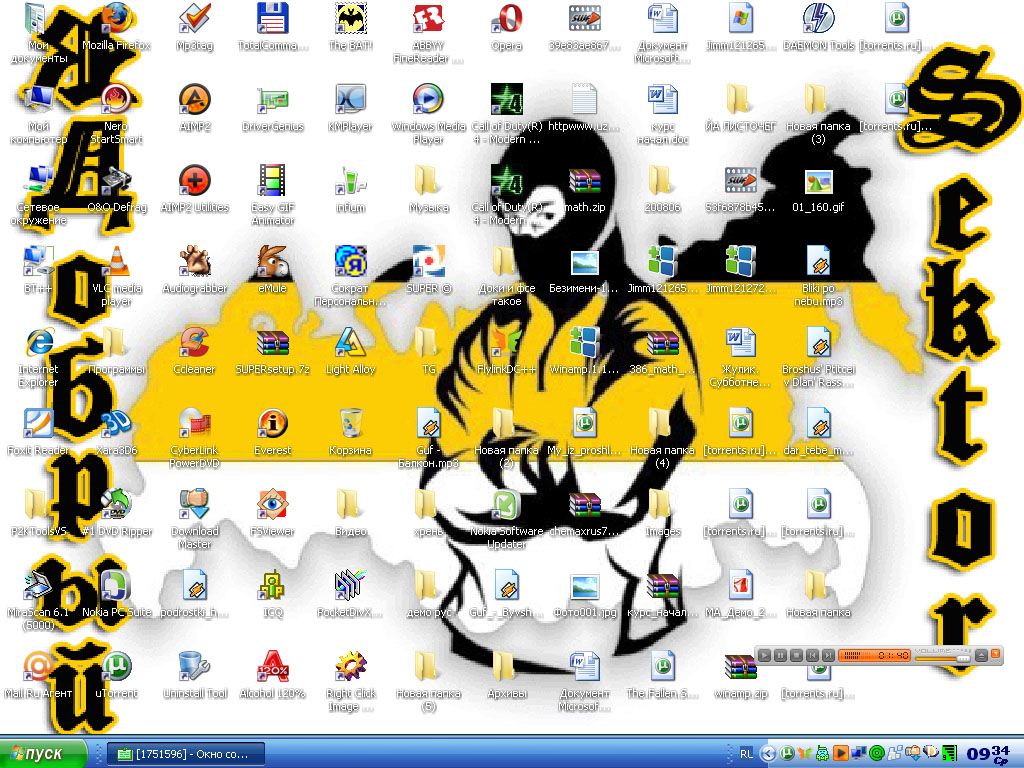Open the uTorrent desktop shortcut

(116, 675)
